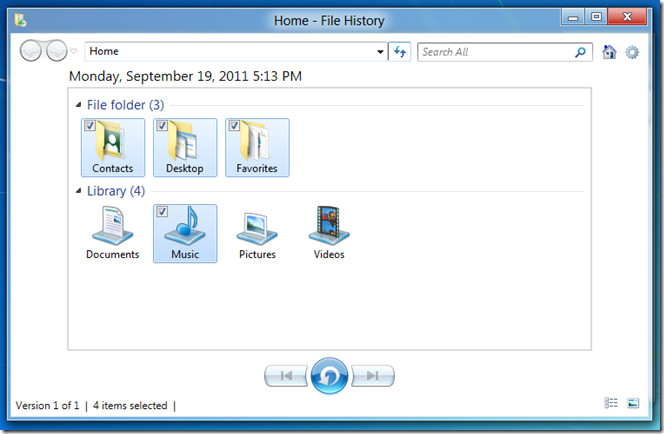The width and height of the screenshot is (664, 434).
Task: Select the Videos library icon
Action: tap(329, 233)
